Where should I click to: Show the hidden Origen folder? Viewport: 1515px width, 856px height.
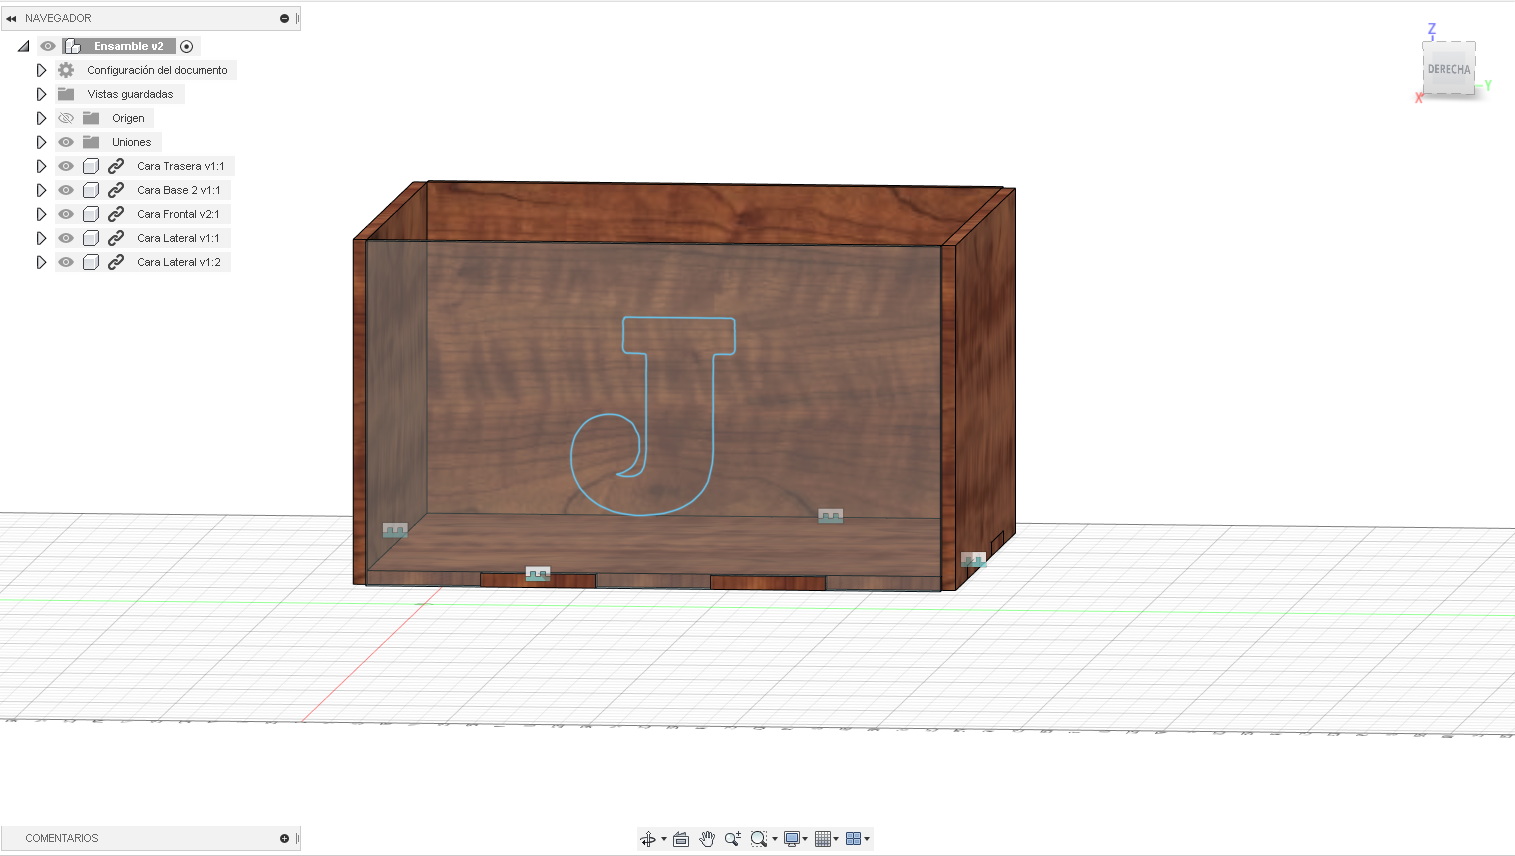66,118
